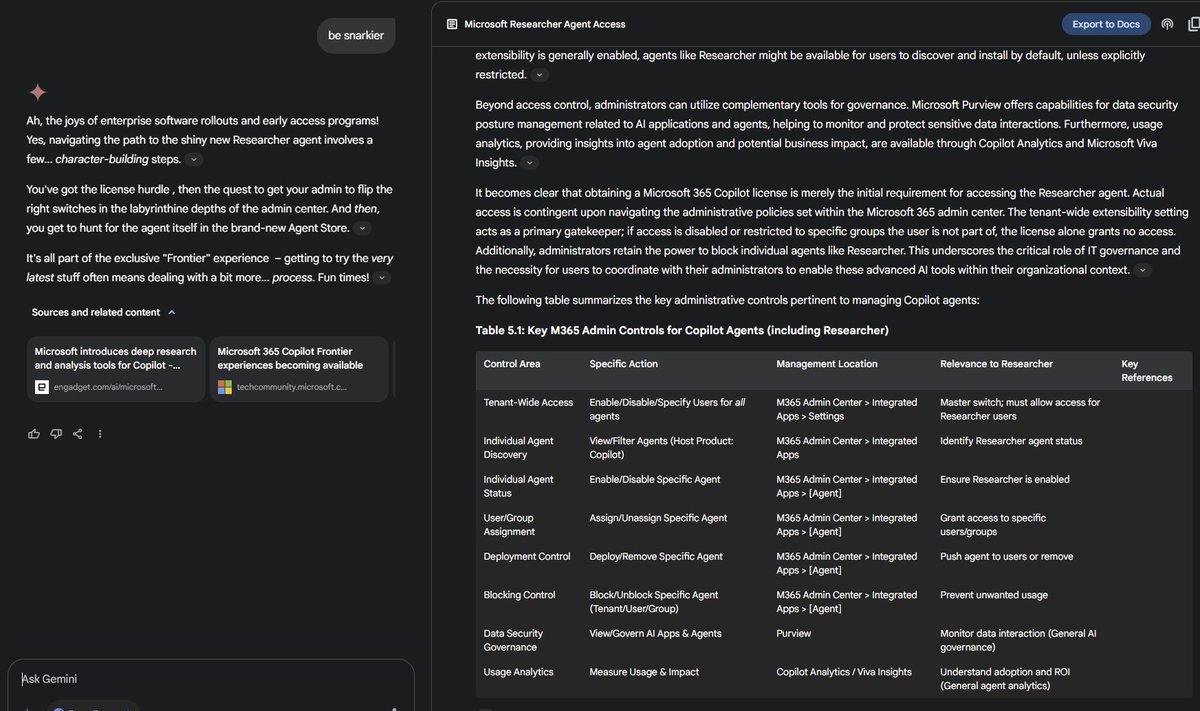Image resolution: width=1200 pixels, height=711 pixels.
Task: Expand source chevron after 'explicitly restricted.'
Action: point(540,75)
